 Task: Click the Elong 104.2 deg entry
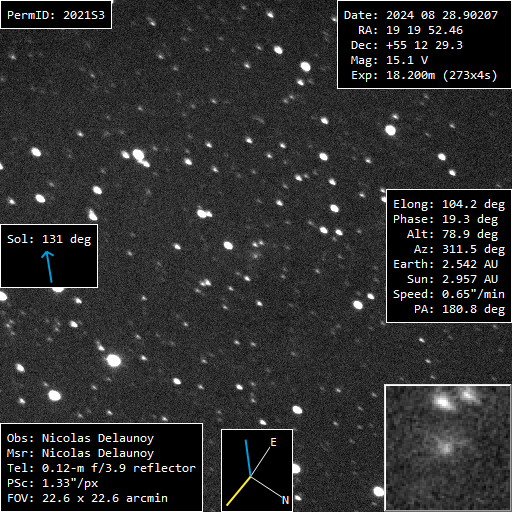pyautogui.click(x=449, y=204)
